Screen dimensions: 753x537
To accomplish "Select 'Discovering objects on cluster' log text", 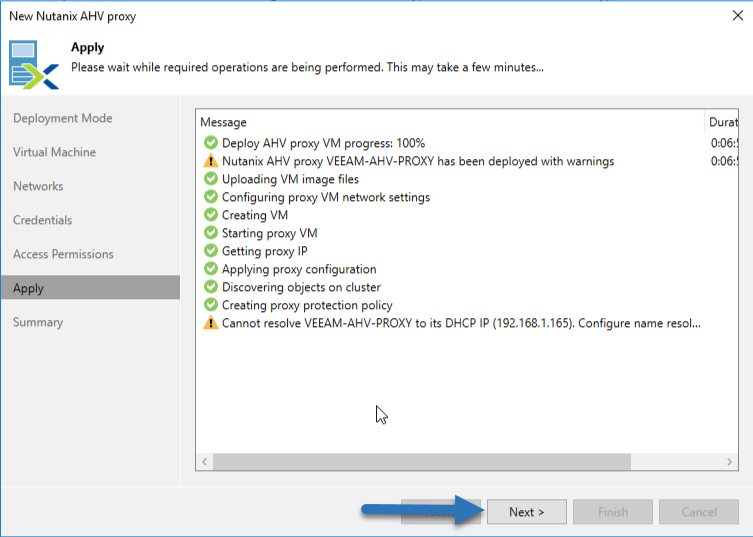I will point(301,287).
